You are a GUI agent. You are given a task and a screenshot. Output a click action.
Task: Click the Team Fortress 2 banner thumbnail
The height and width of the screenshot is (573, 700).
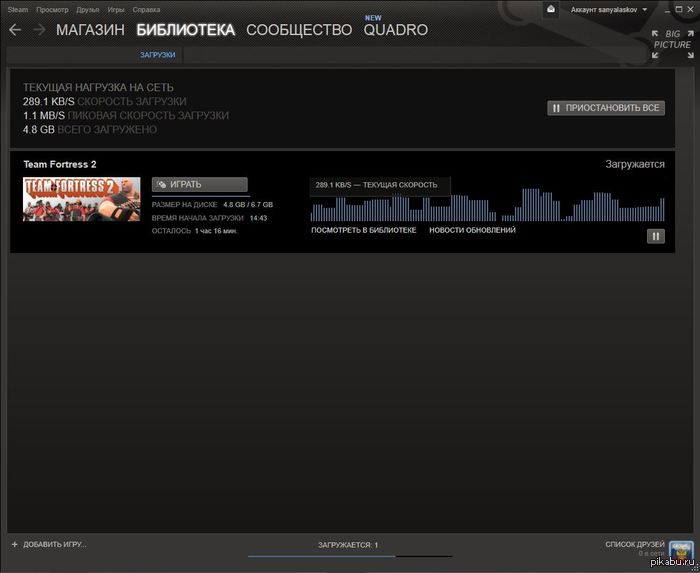pyautogui.click(x=81, y=199)
